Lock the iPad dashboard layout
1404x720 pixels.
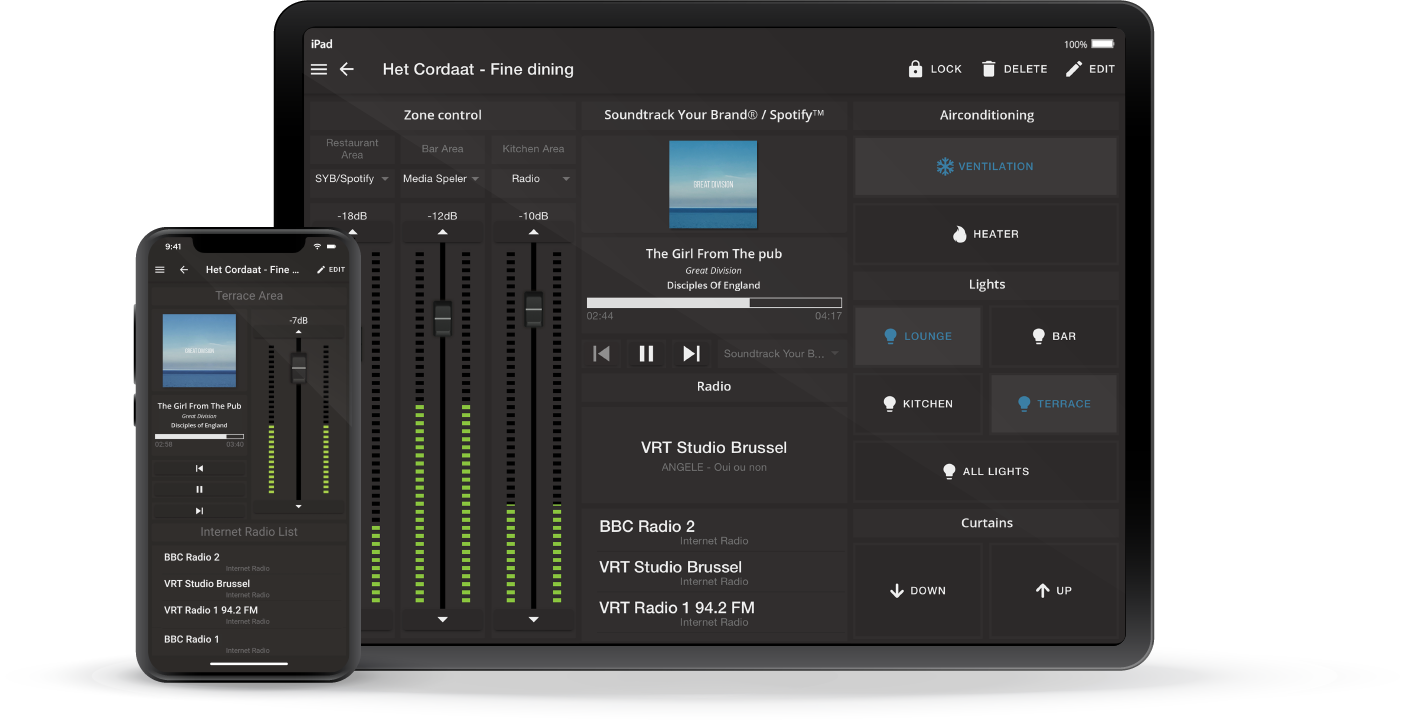(934, 69)
